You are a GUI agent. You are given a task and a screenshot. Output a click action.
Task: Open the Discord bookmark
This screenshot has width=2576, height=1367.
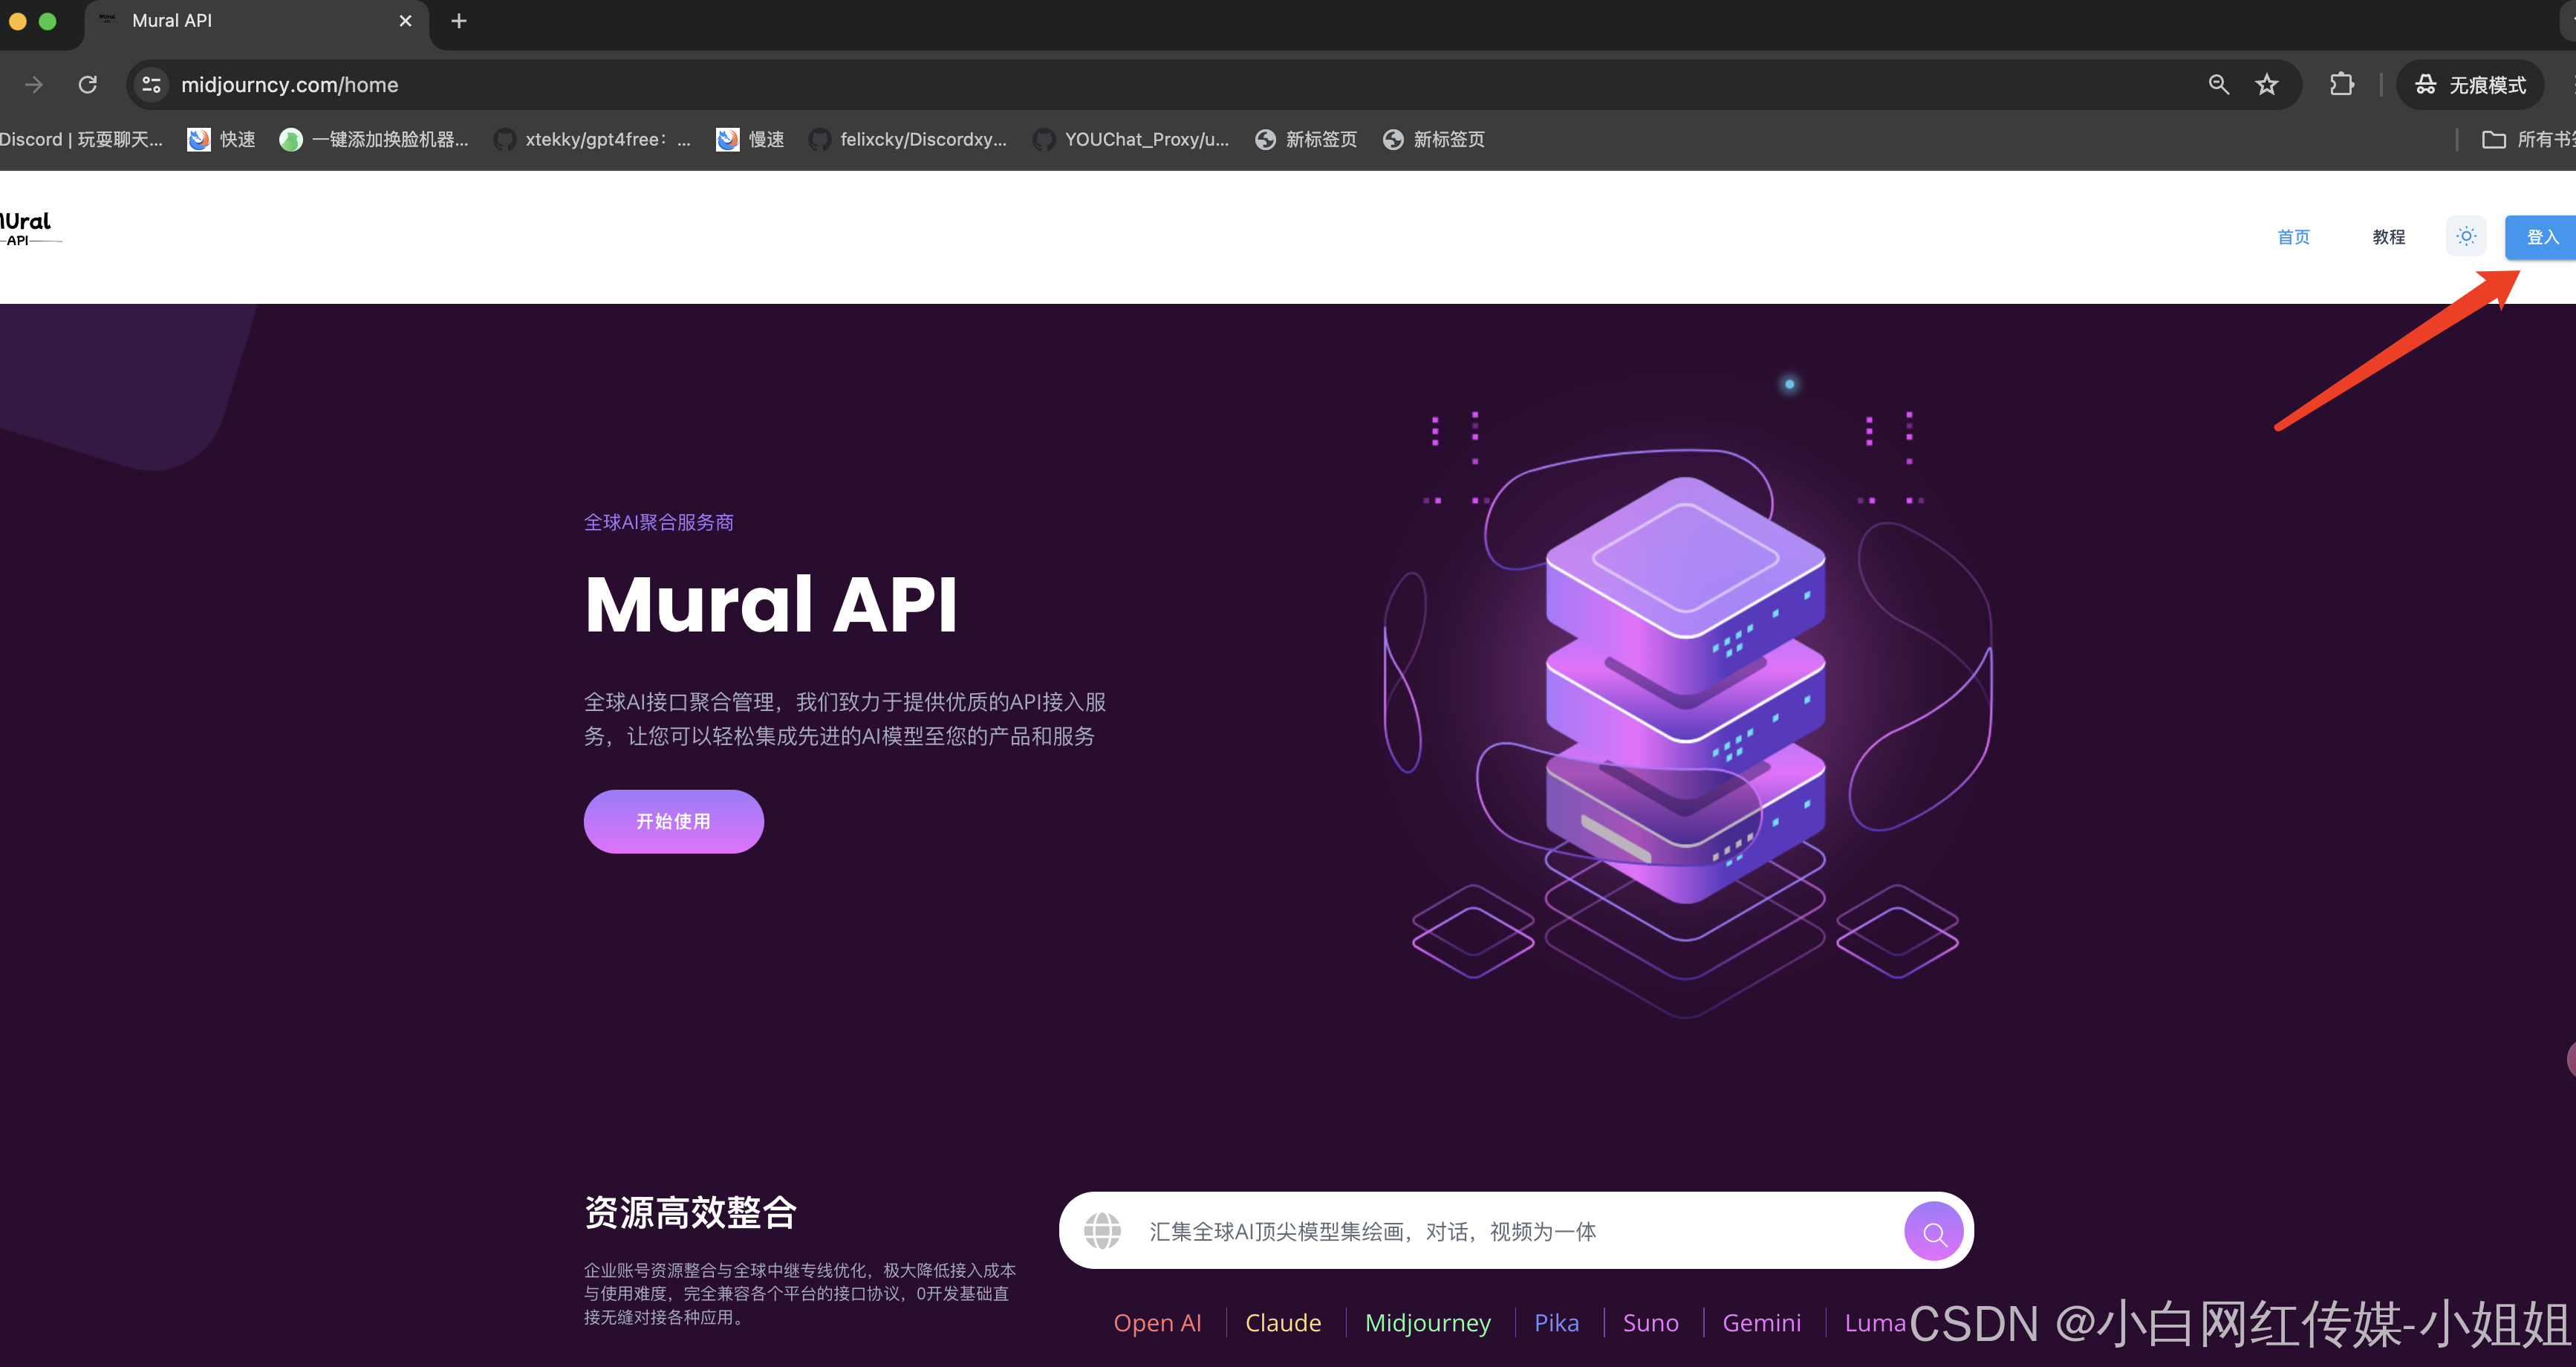[80, 140]
